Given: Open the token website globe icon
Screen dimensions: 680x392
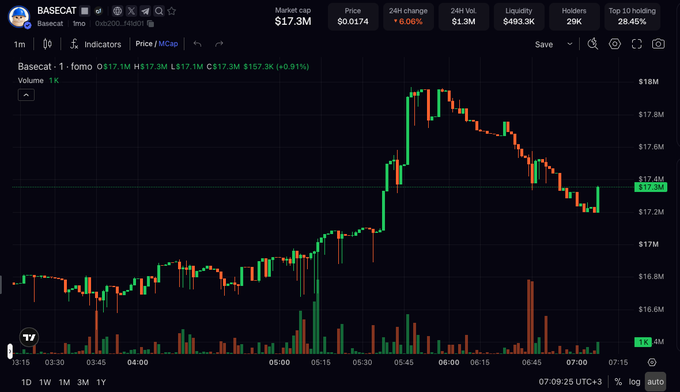Looking at the screenshot, I should 117,11.
